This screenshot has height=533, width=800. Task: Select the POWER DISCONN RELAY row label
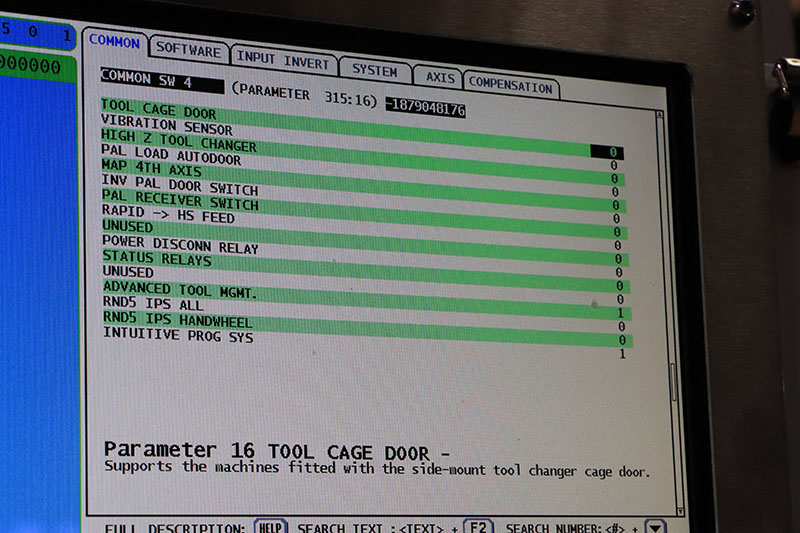181,244
